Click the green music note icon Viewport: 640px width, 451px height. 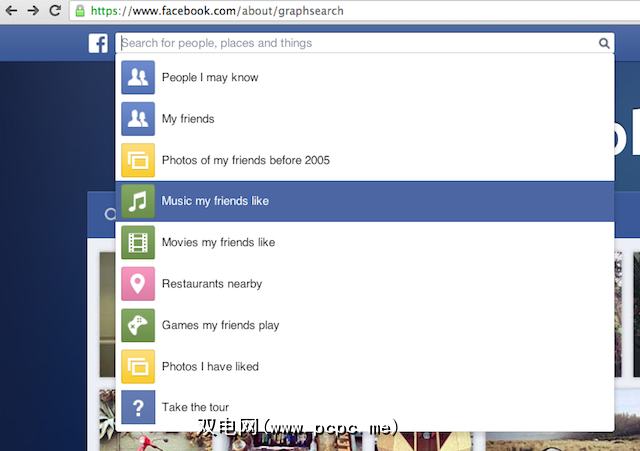coord(138,201)
